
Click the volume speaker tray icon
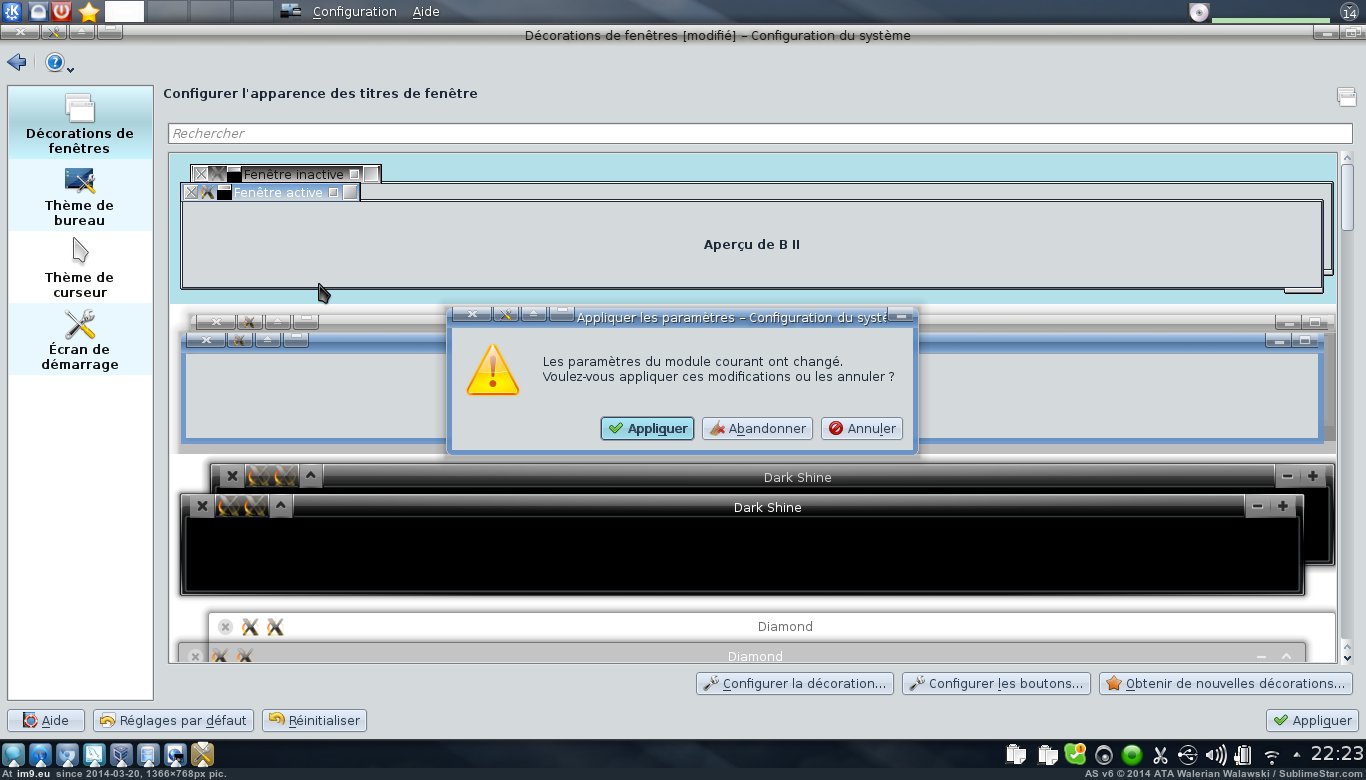pos(1216,755)
